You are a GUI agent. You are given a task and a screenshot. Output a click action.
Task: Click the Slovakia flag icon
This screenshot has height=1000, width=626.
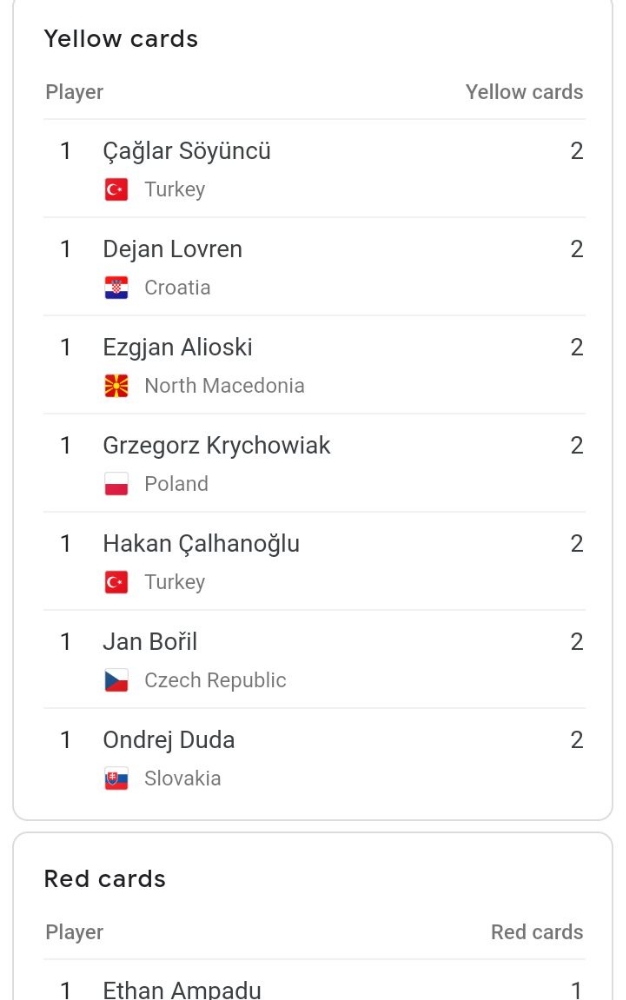click(116, 778)
